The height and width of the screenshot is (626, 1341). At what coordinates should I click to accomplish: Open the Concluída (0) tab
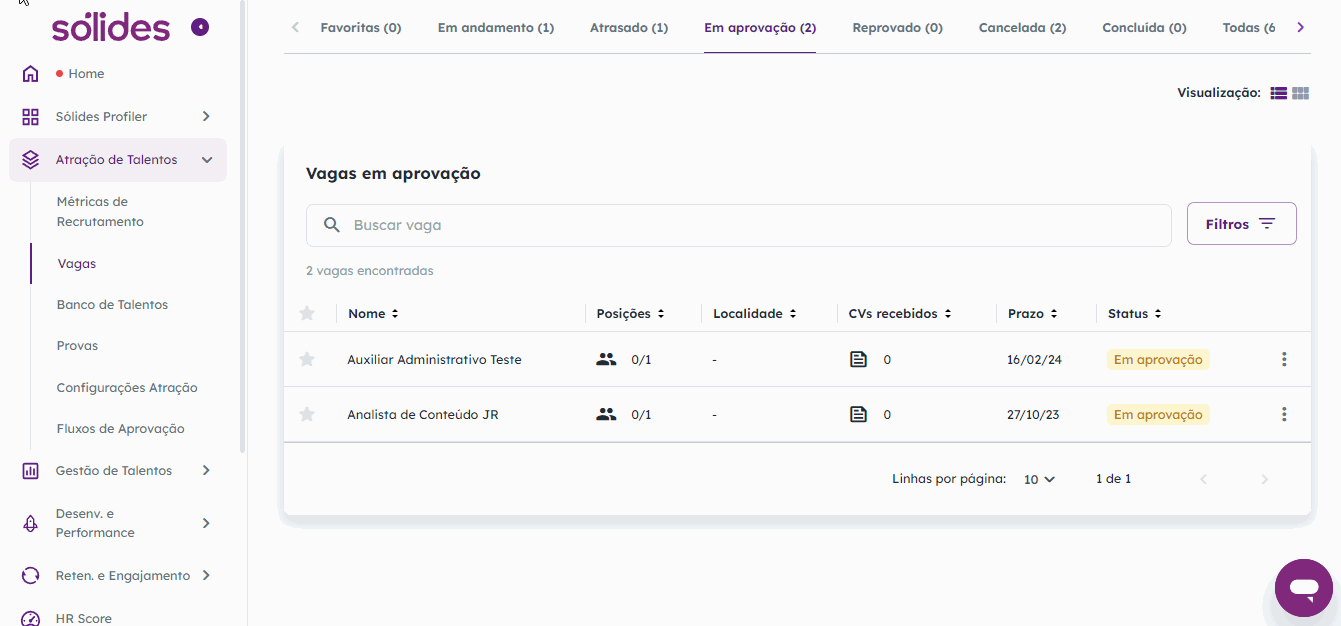pos(1145,28)
